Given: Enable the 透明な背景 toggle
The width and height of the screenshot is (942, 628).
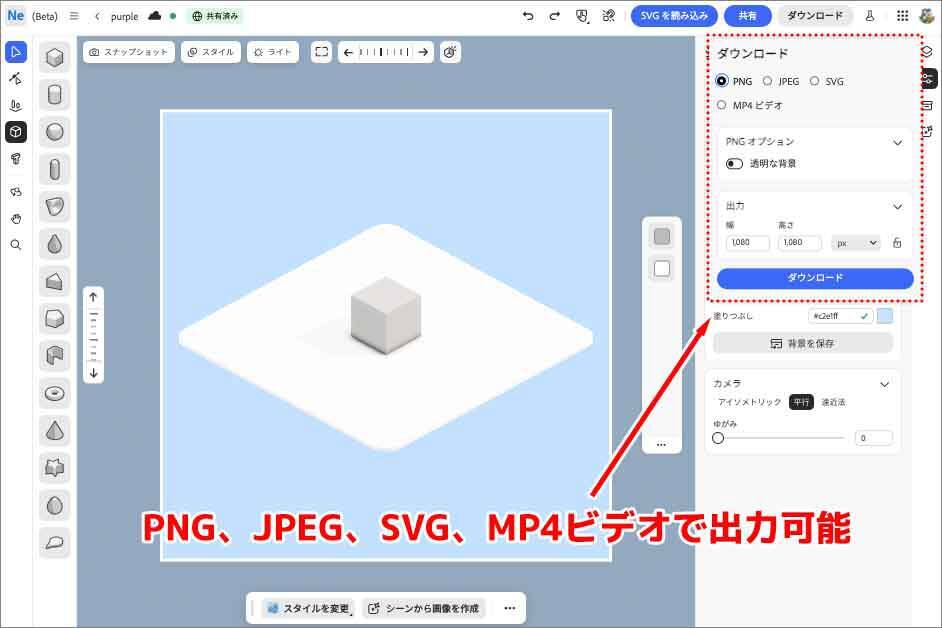Looking at the screenshot, I should click(735, 163).
